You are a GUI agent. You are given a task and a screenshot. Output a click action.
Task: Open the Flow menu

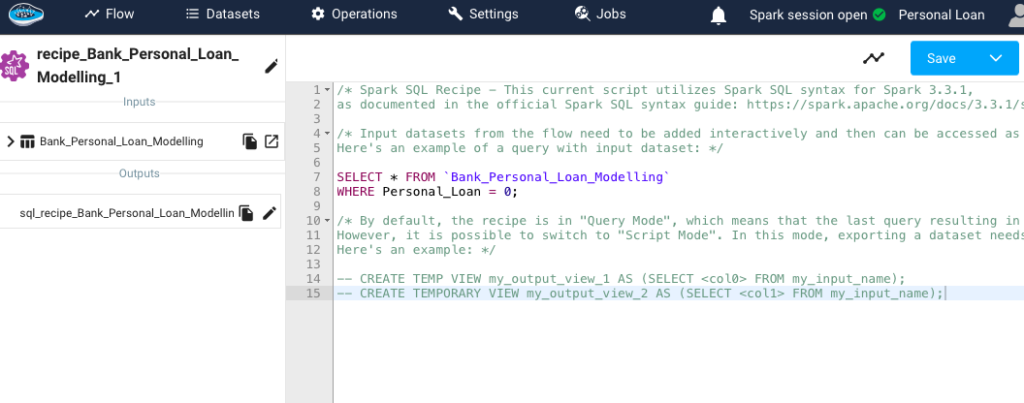point(109,14)
